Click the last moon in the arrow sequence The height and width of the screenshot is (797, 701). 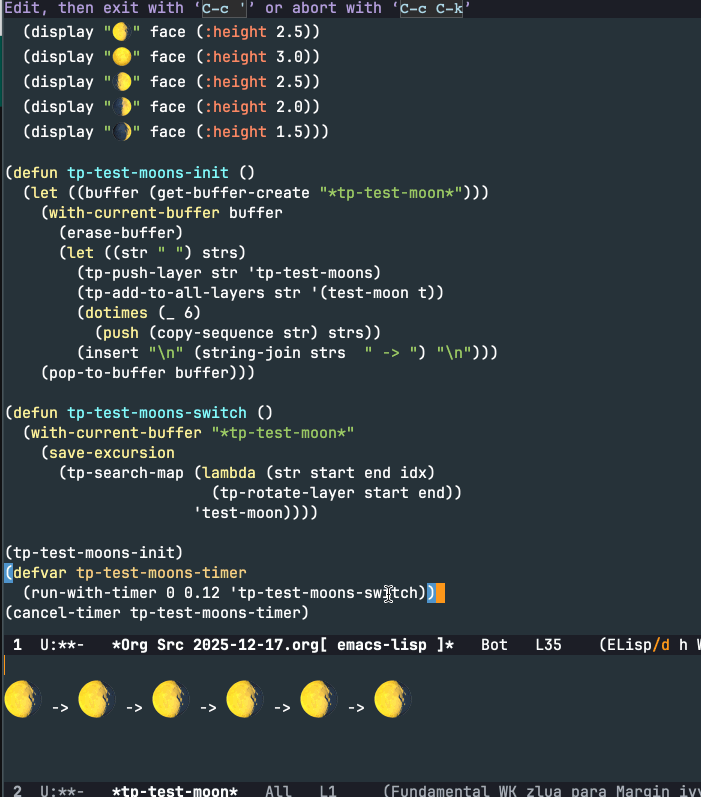click(394, 699)
